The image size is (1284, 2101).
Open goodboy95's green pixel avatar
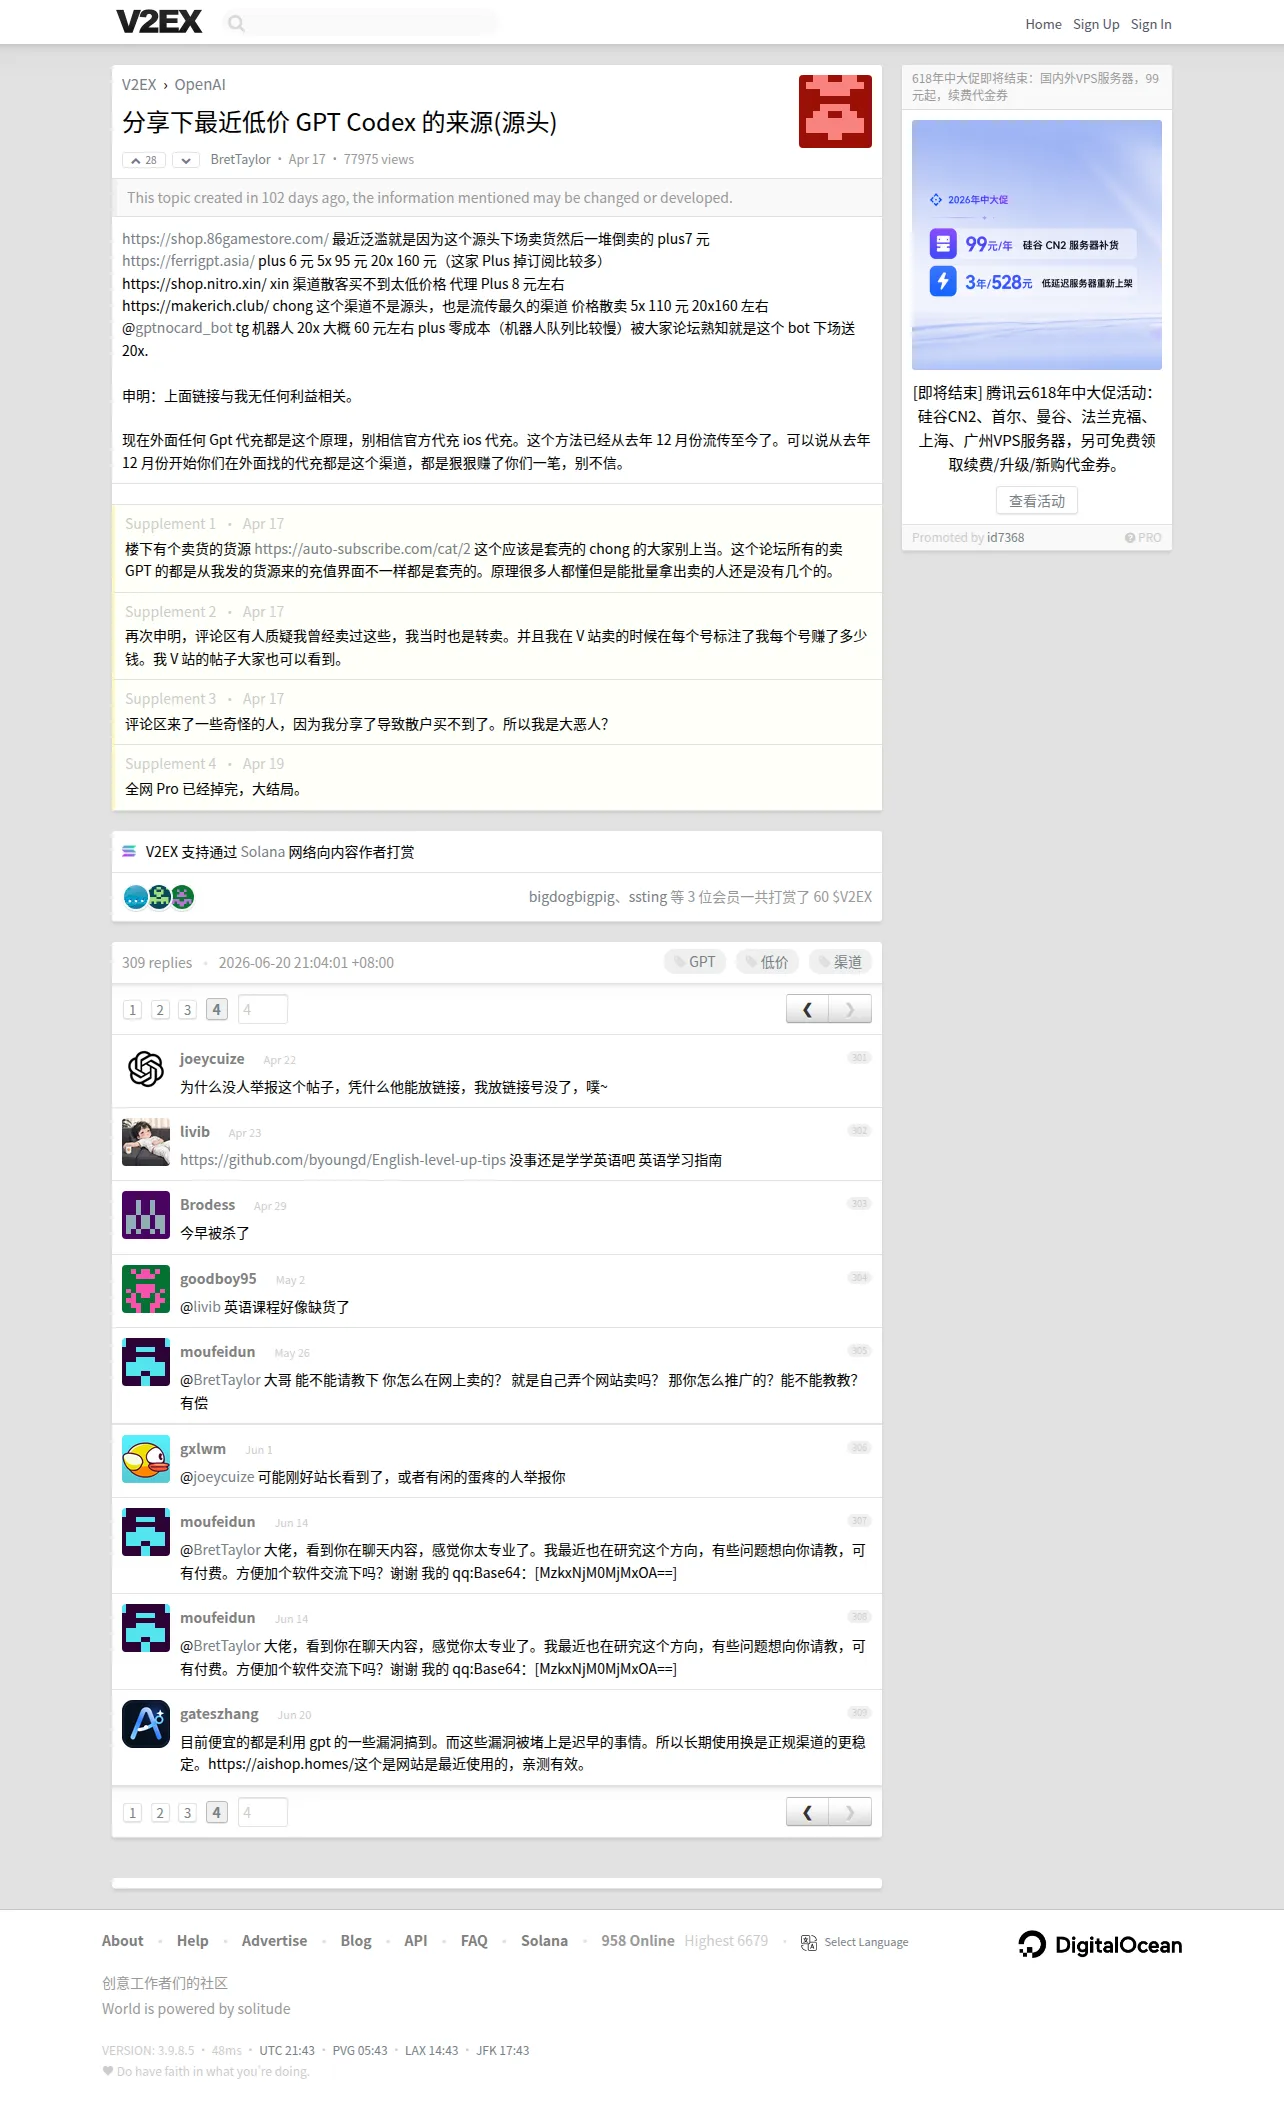(x=146, y=1289)
